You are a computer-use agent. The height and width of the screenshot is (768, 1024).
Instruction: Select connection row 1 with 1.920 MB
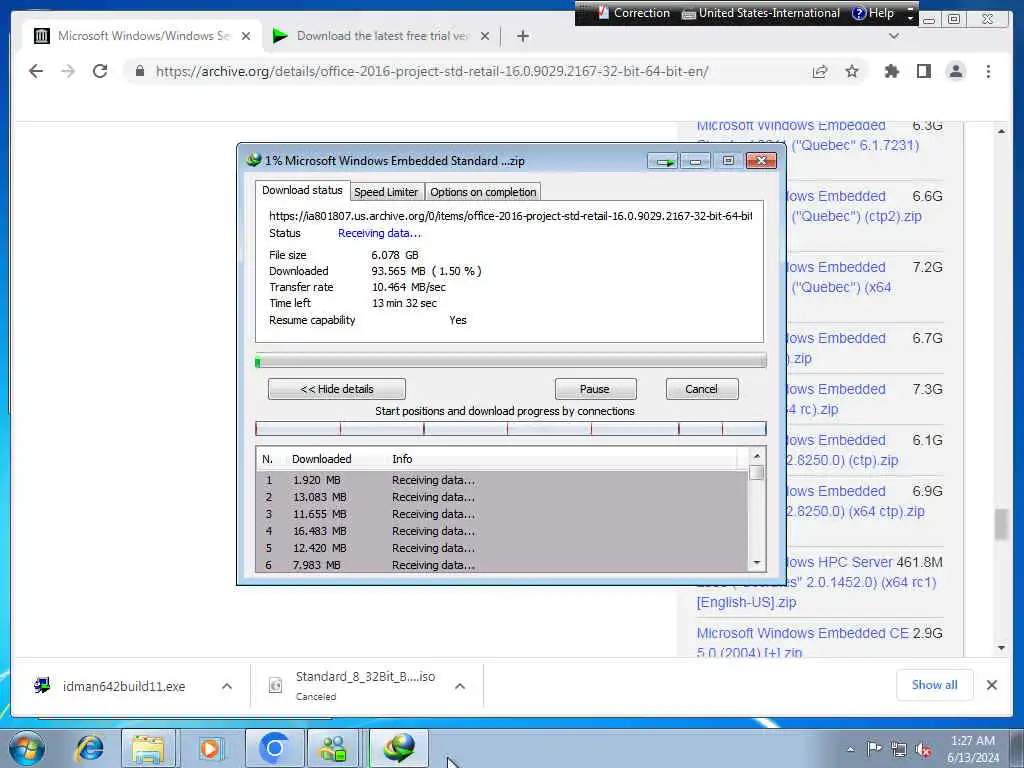click(502, 480)
